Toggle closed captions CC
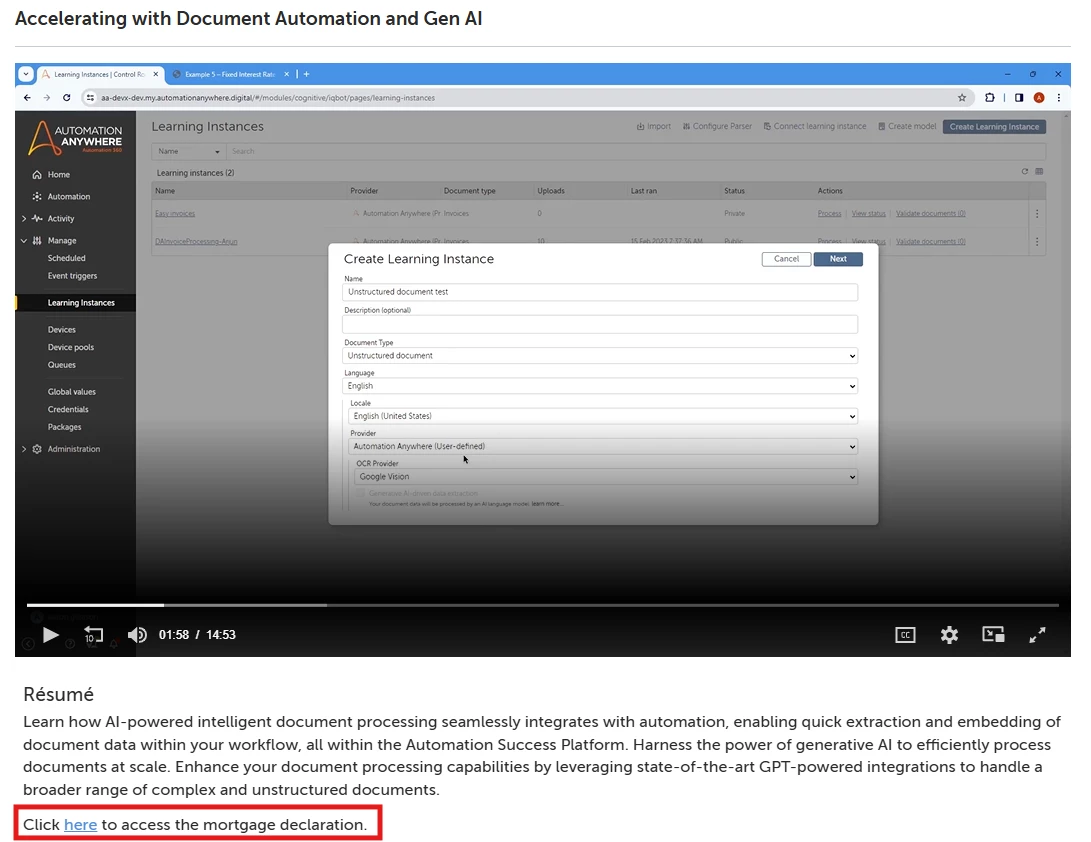The height and width of the screenshot is (842, 1091). [905, 635]
